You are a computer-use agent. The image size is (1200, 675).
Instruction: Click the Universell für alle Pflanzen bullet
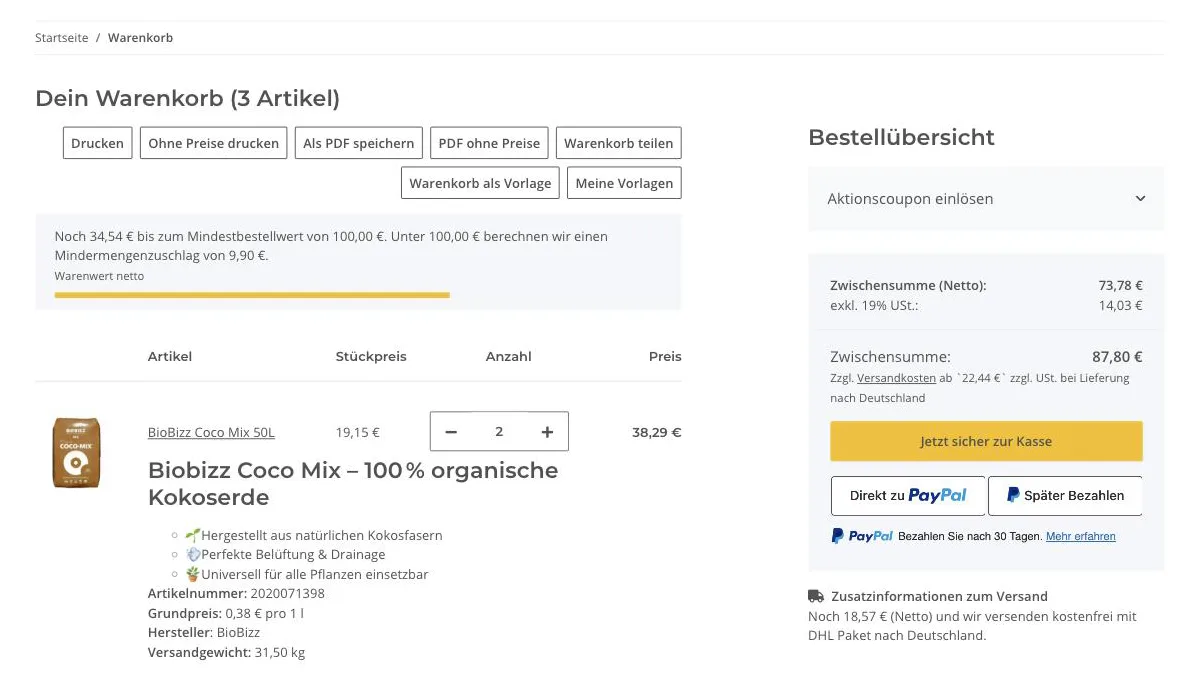[x=307, y=574]
